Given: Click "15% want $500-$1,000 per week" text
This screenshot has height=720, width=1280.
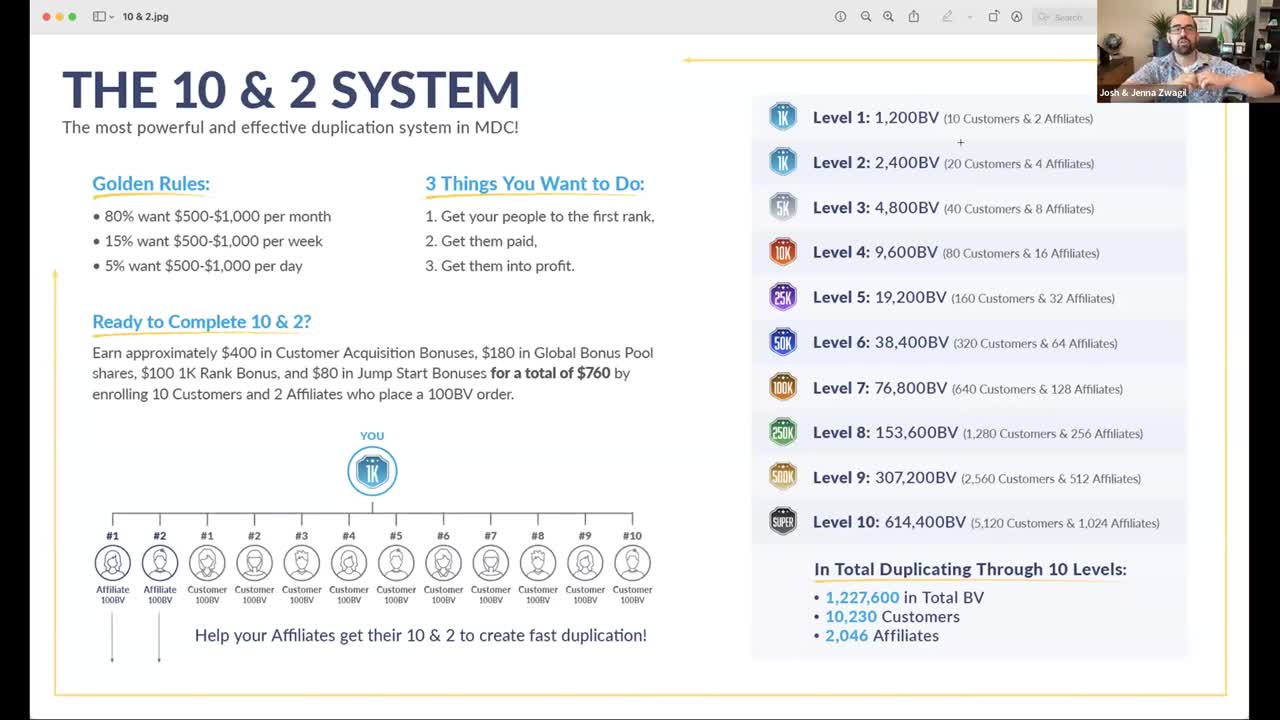Looking at the screenshot, I should pyautogui.click(x=214, y=241).
